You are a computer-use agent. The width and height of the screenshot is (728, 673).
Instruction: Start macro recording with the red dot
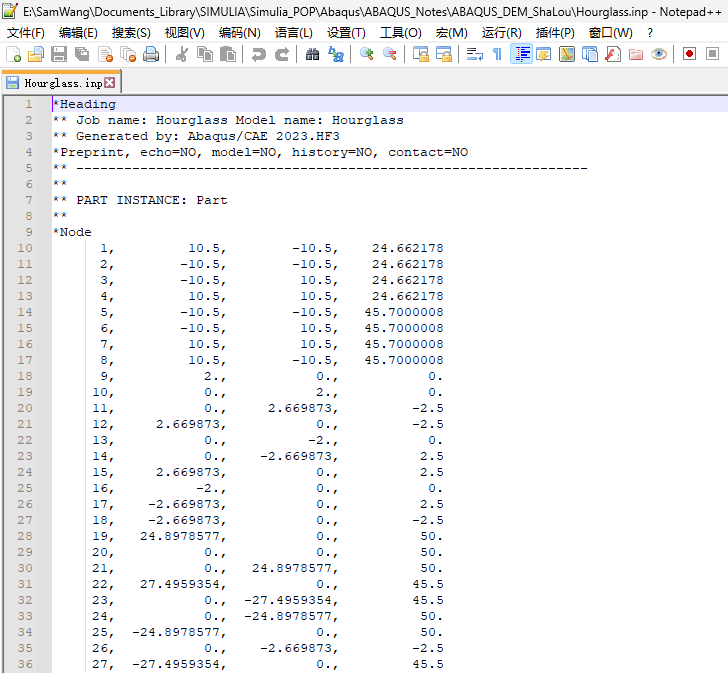[x=689, y=54]
